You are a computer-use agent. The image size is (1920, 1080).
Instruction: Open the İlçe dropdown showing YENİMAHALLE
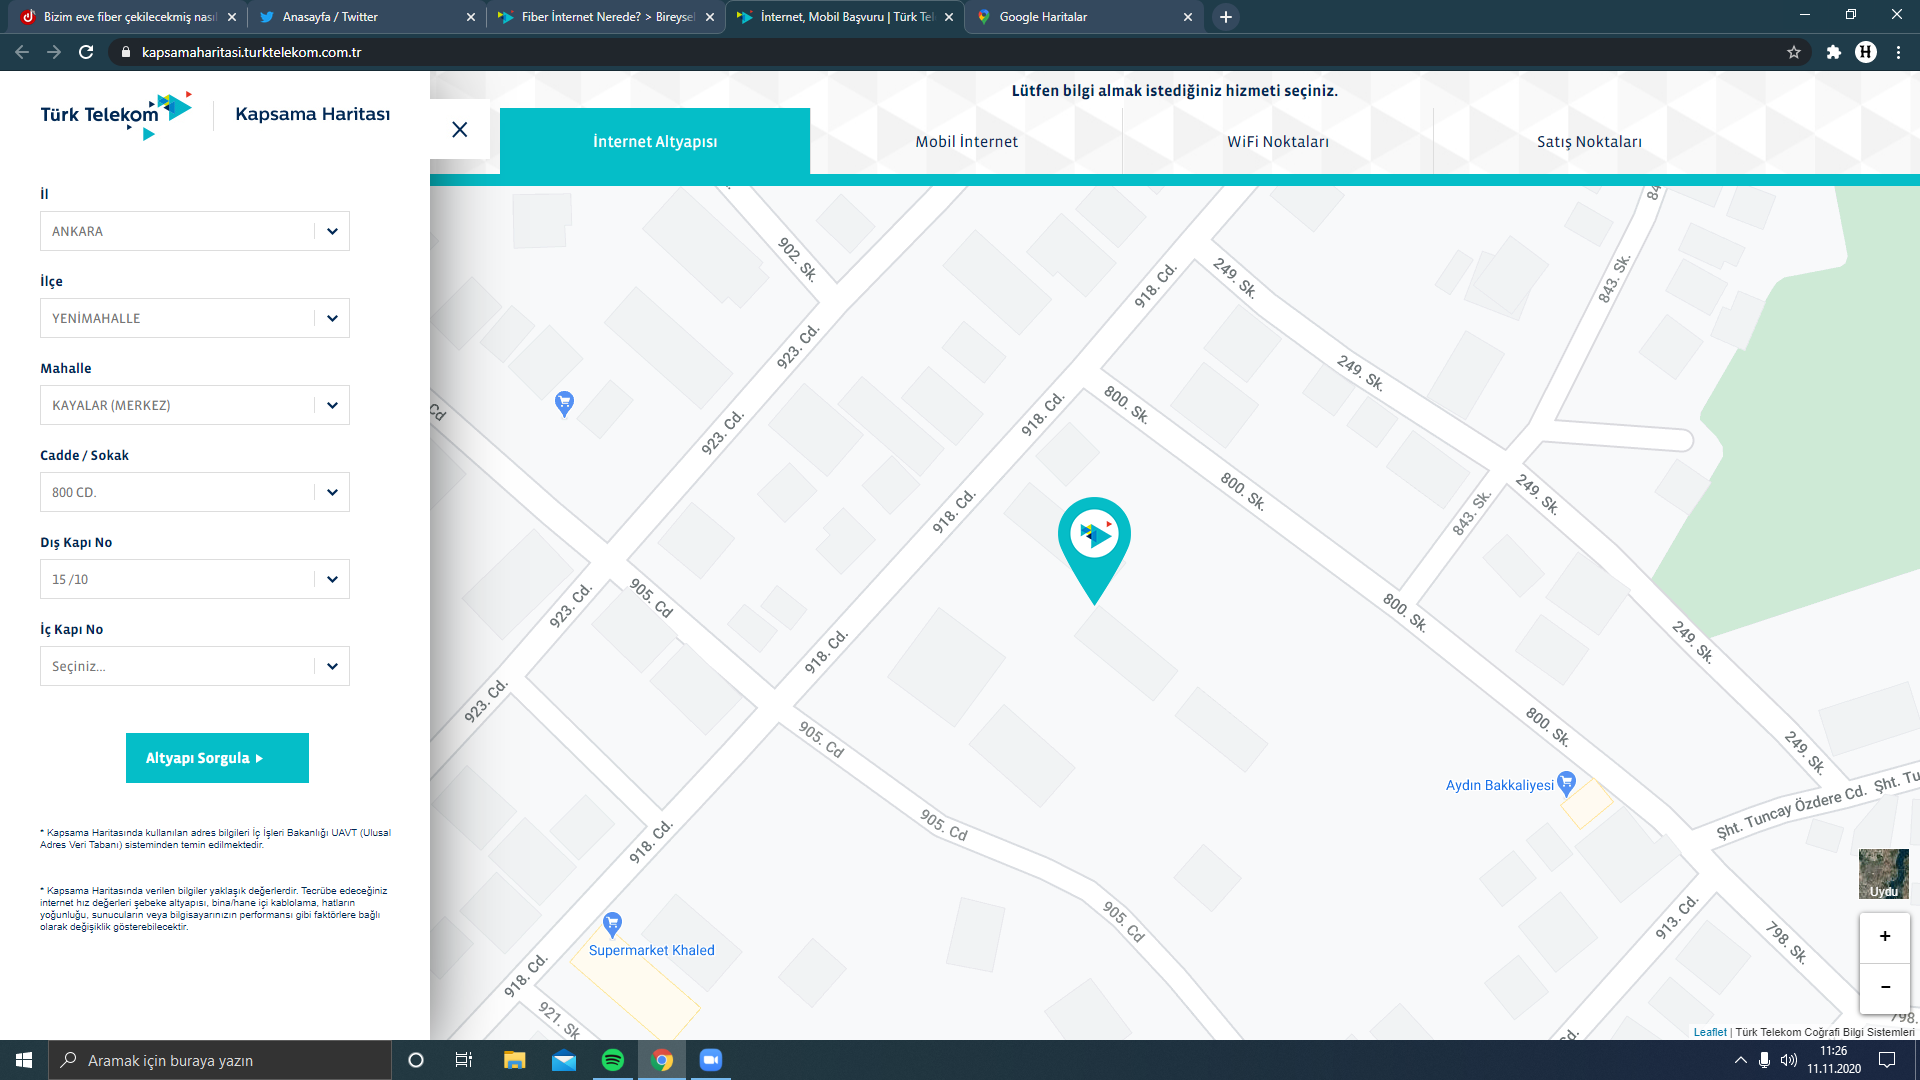pyautogui.click(x=195, y=318)
